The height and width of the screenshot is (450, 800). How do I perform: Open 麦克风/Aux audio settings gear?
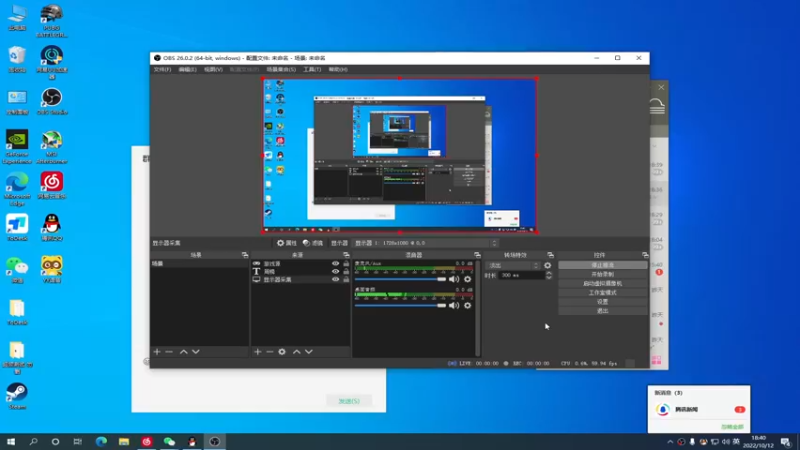467,279
